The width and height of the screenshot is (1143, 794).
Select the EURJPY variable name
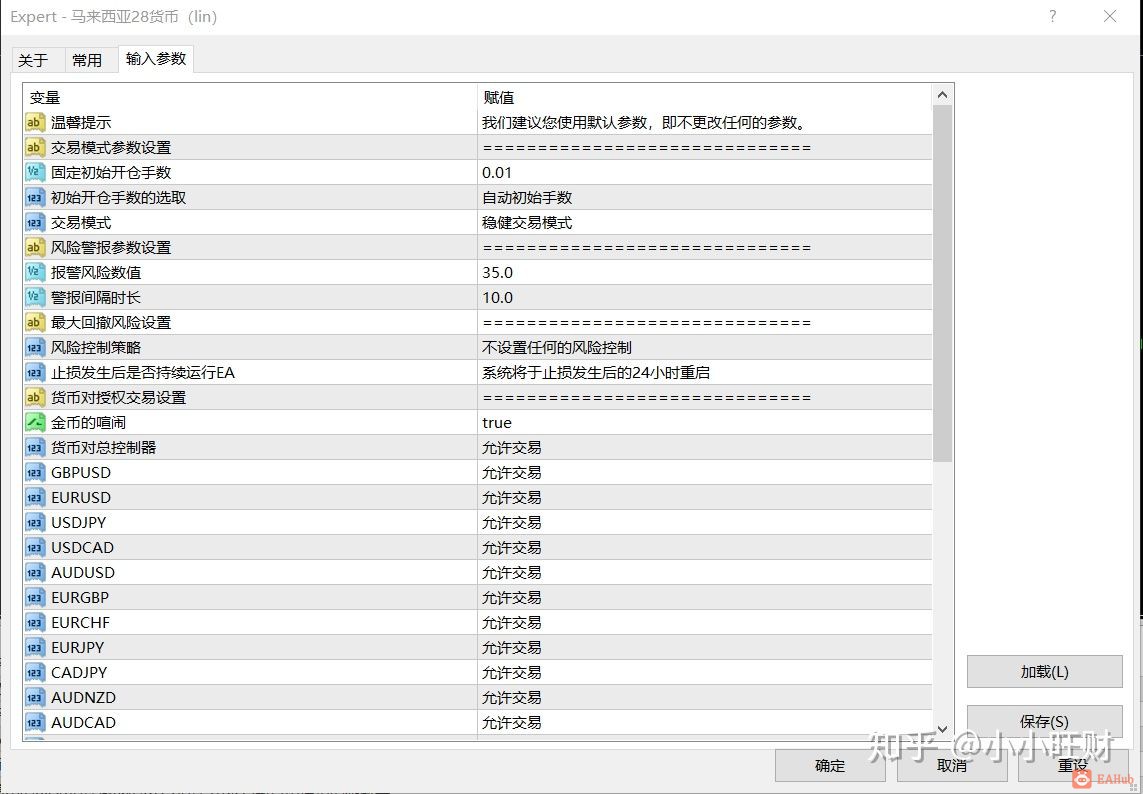coord(77,647)
